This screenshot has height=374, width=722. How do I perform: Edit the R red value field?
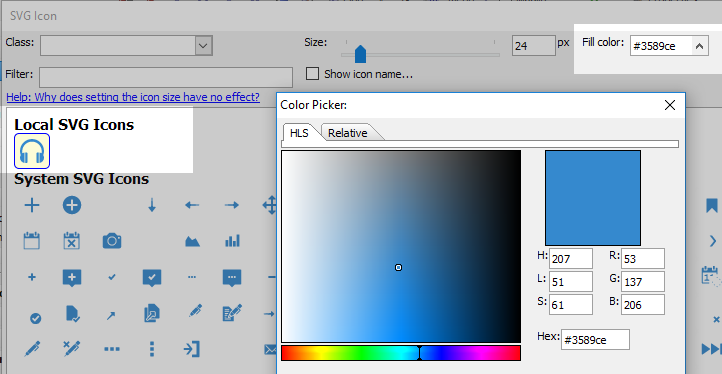point(643,259)
